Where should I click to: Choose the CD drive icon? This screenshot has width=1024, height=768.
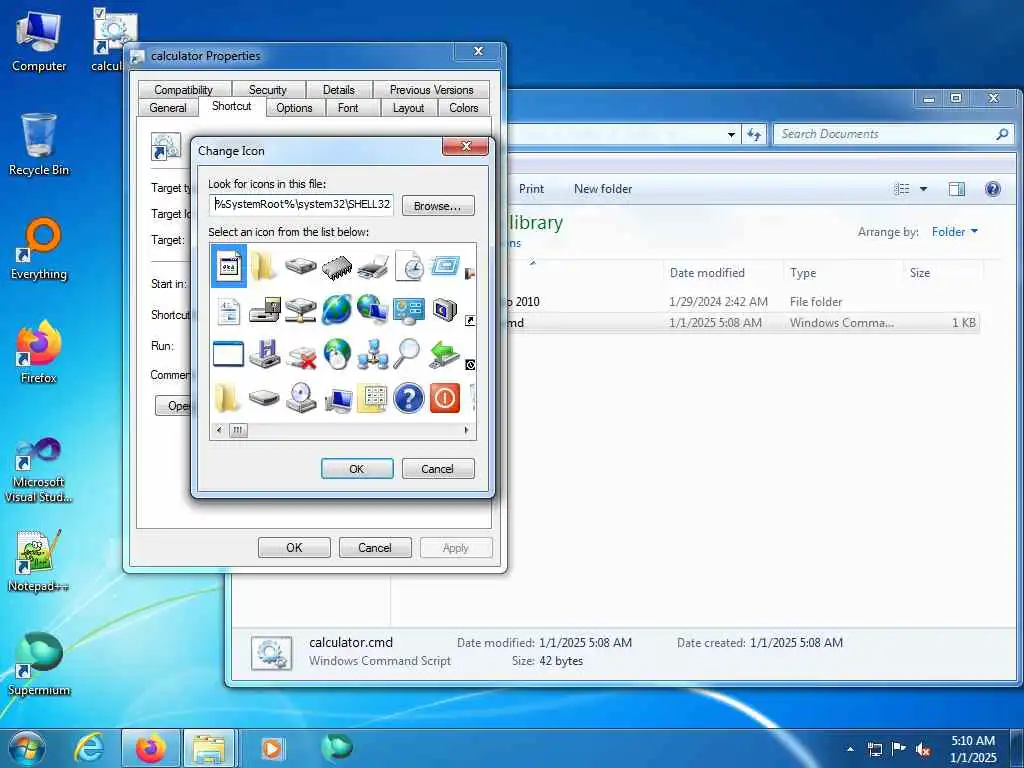pos(300,398)
